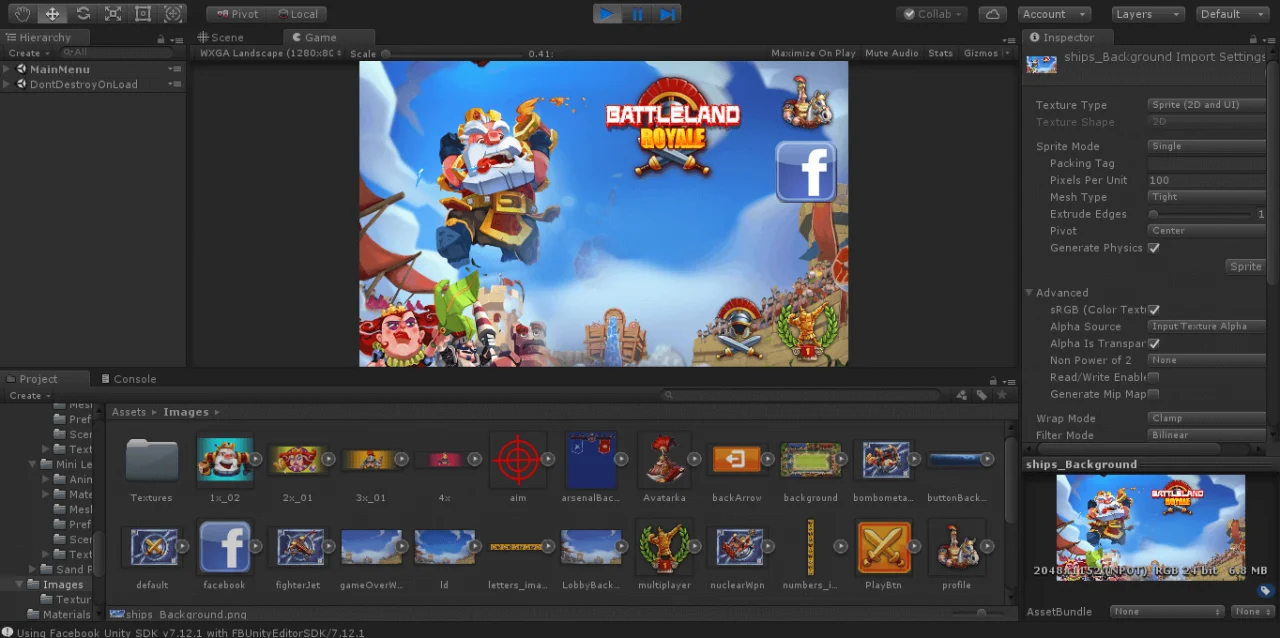1280x638 pixels.
Task: Click the favorites star icon in Project panel
Action: point(1001,395)
